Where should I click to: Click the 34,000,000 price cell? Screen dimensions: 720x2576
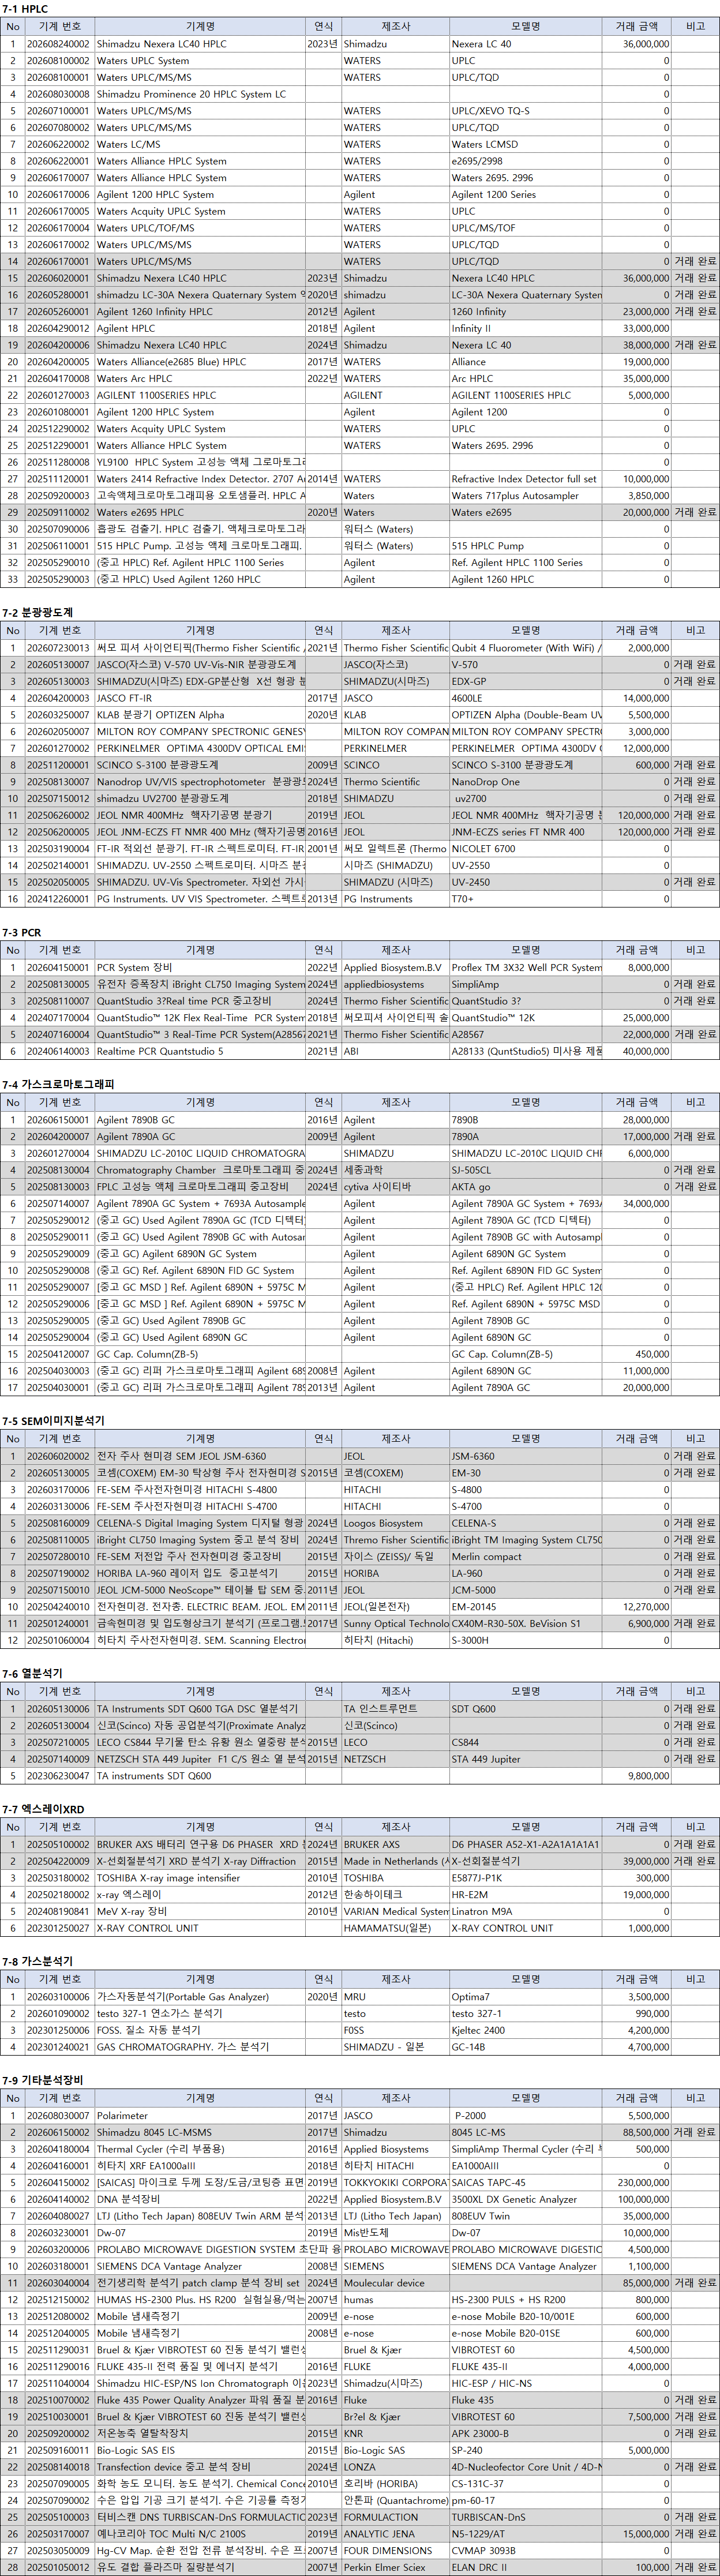coord(637,1204)
